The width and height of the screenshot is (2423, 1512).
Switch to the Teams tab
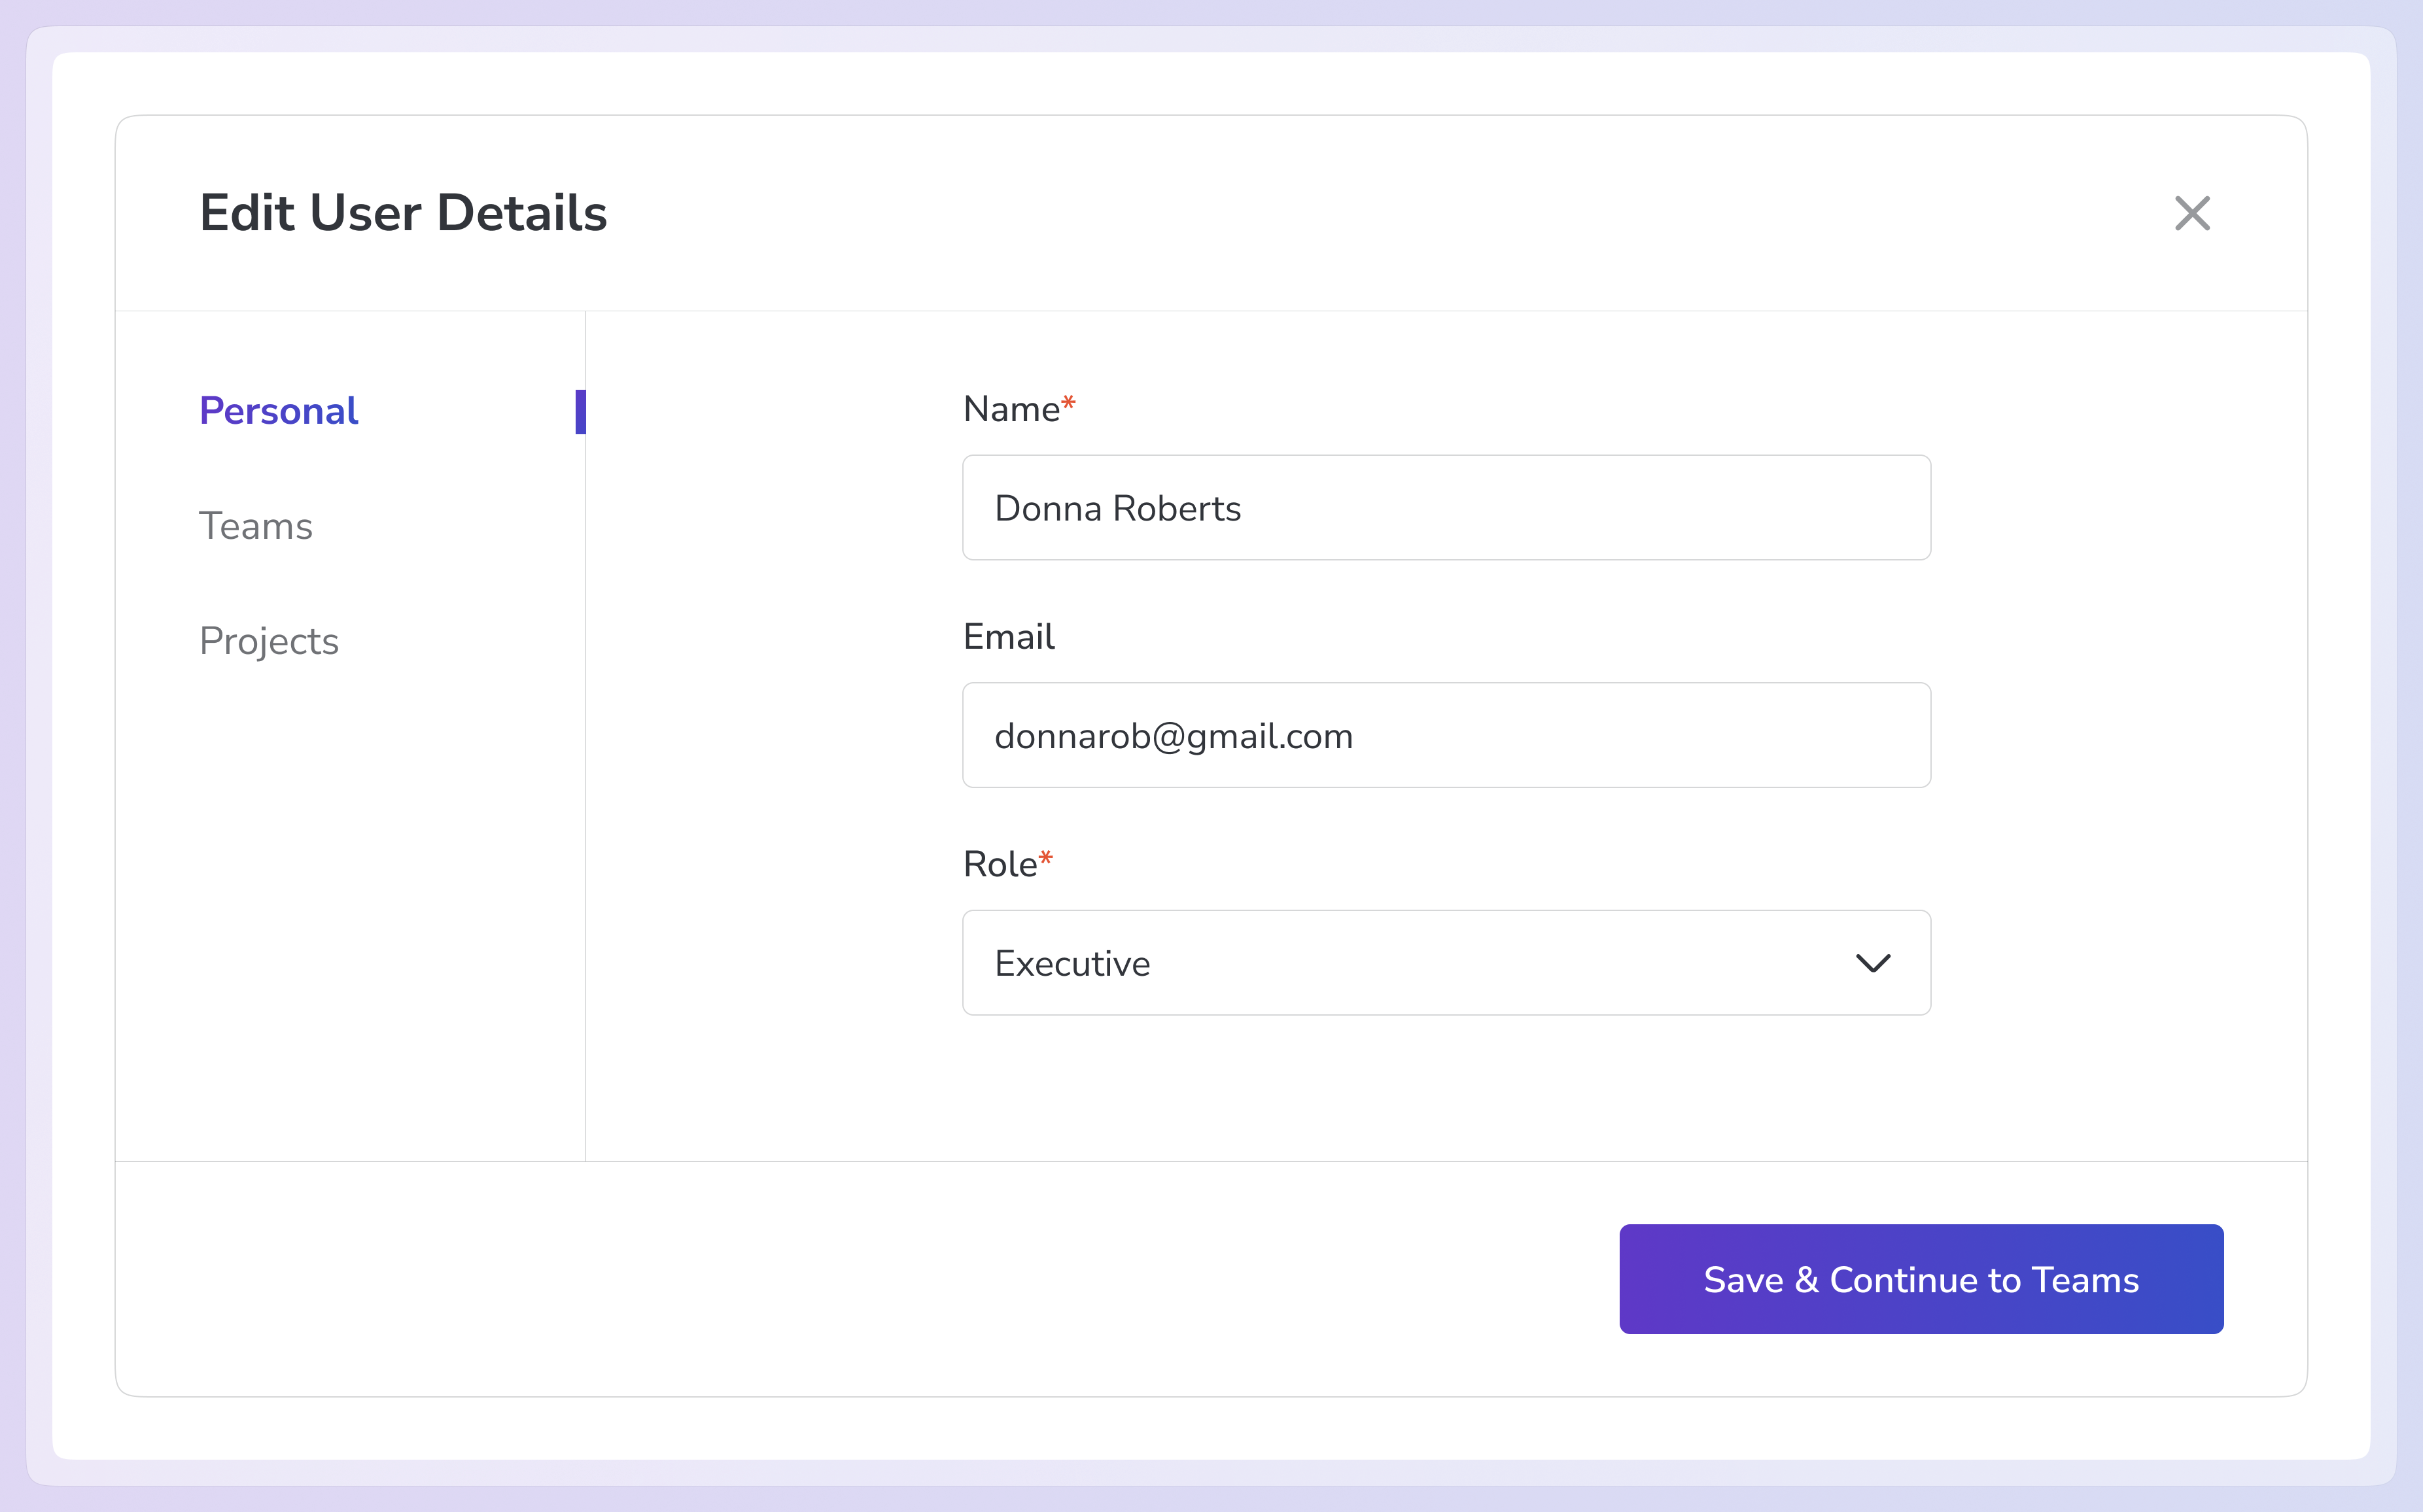[256, 526]
